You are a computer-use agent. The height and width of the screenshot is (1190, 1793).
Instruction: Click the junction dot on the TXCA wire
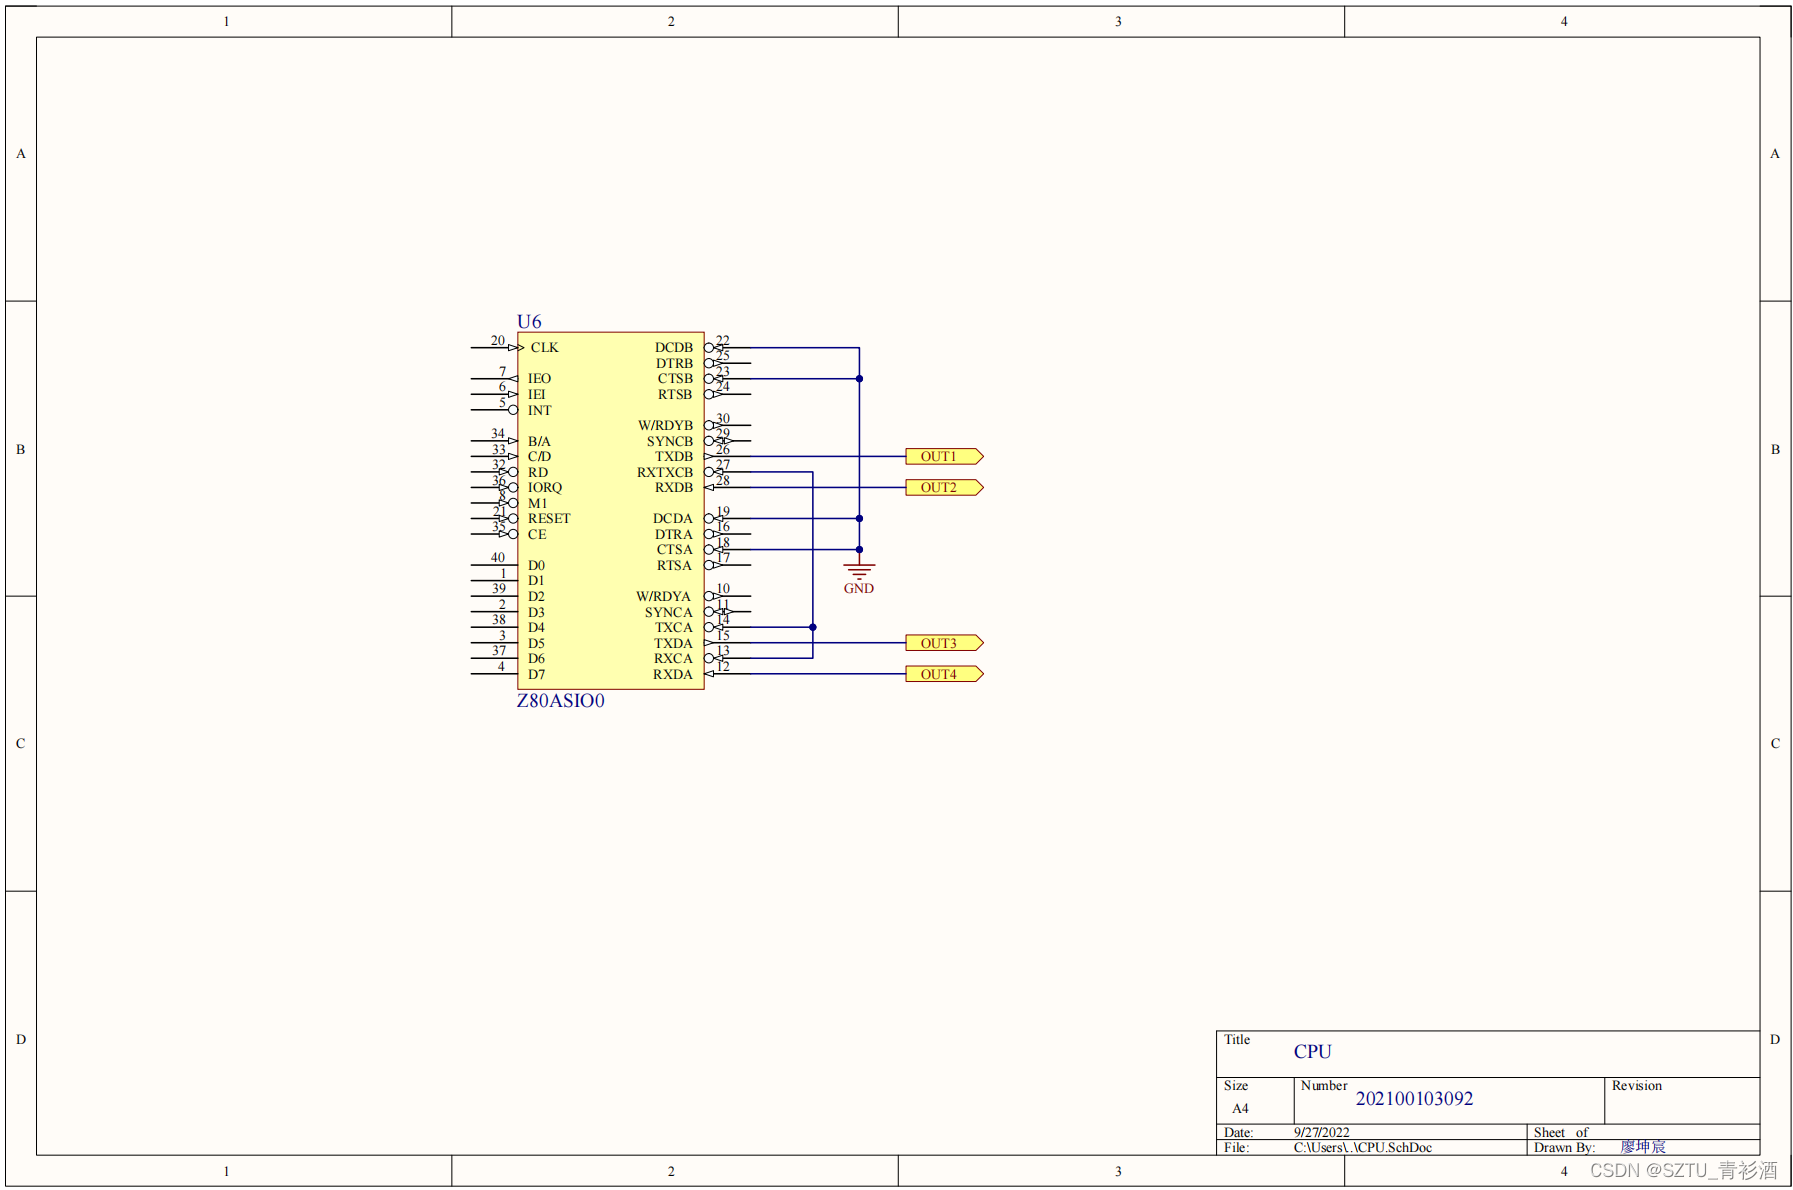pos(813,627)
